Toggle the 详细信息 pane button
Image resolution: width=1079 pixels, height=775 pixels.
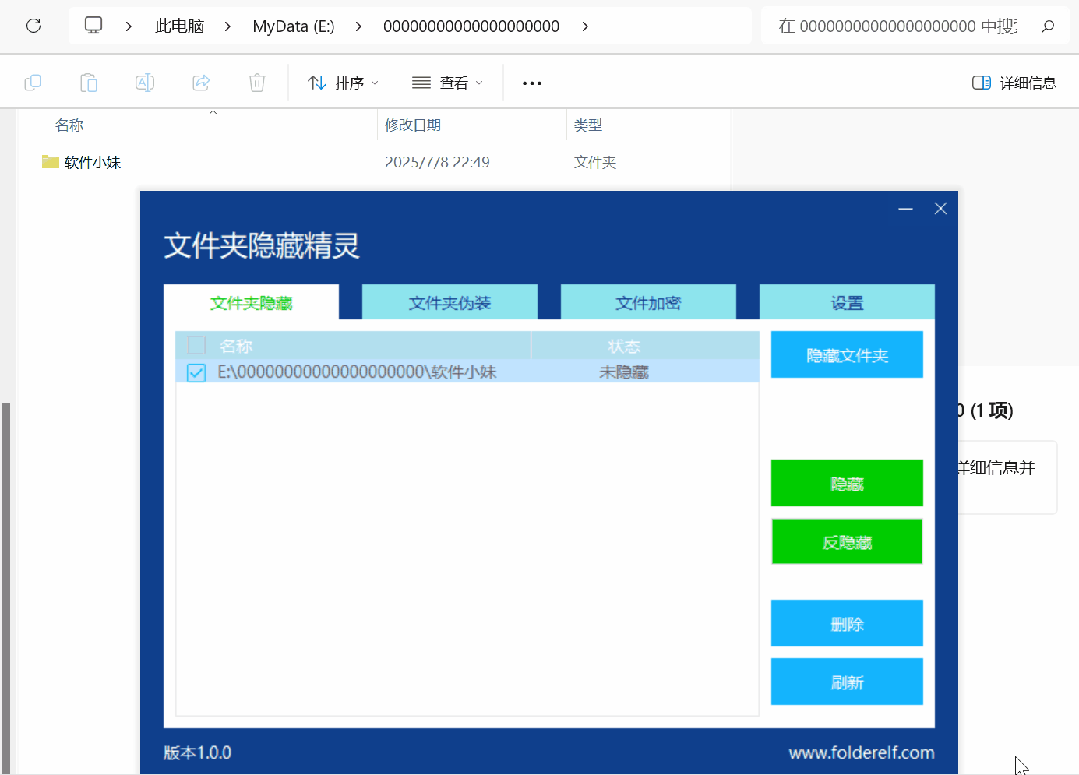1014,83
